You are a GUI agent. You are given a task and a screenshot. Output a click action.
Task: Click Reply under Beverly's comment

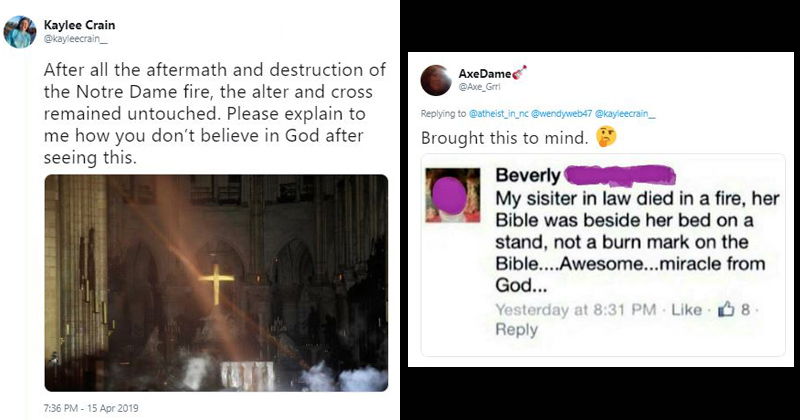click(516, 330)
